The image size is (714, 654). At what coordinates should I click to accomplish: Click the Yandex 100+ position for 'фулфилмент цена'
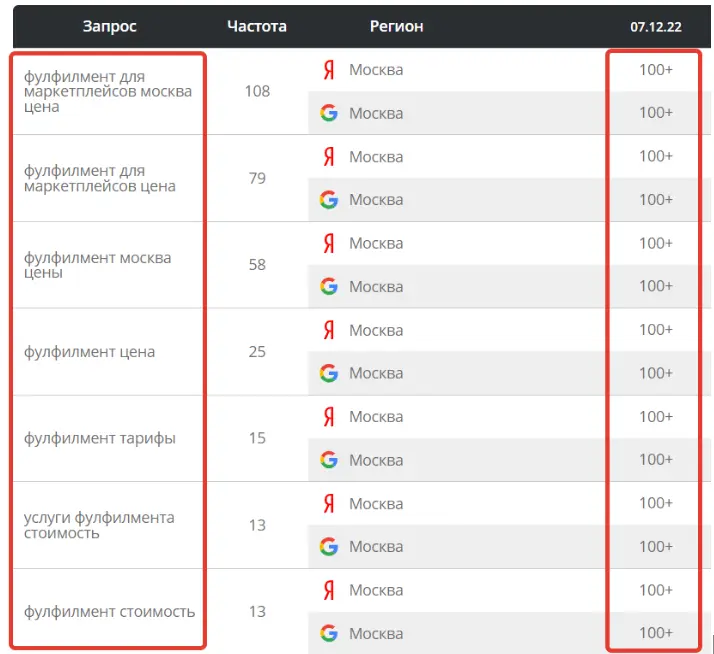pyautogui.click(x=656, y=330)
